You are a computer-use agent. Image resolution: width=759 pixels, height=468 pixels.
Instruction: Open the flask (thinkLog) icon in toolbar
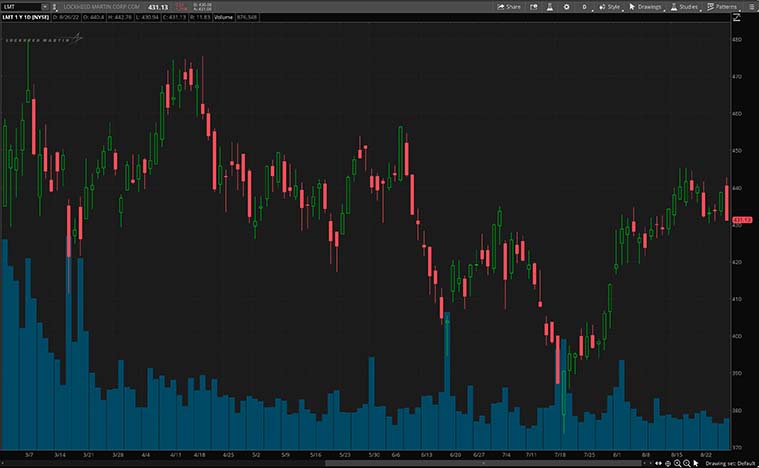[549, 6]
